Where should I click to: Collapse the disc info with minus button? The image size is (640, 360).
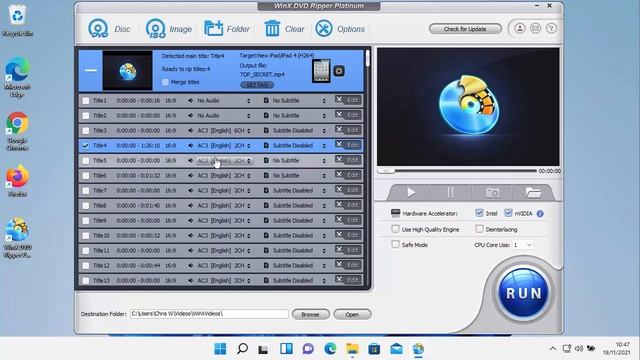[x=91, y=70]
